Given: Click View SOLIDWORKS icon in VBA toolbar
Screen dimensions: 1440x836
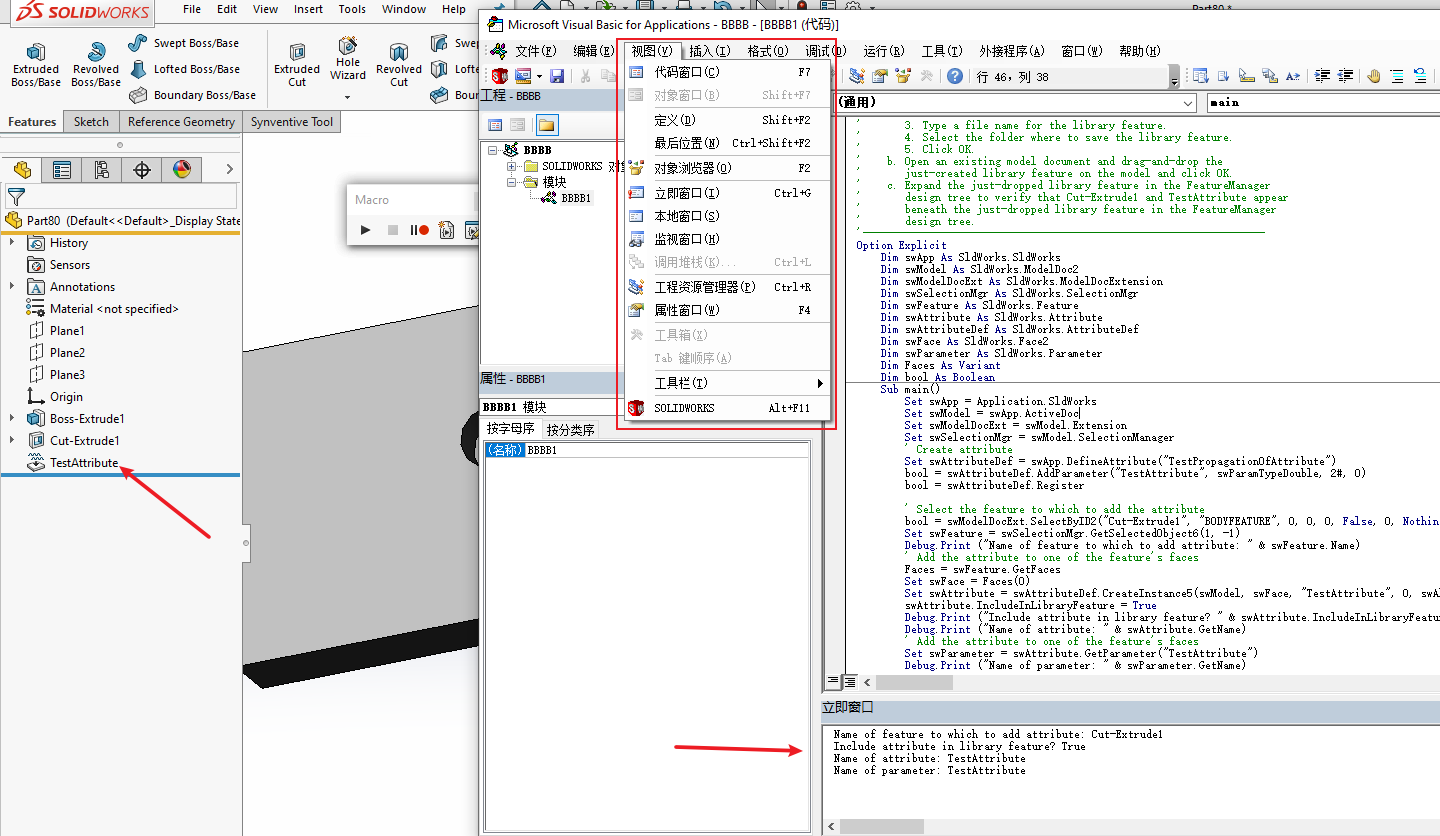Looking at the screenshot, I should 499,76.
